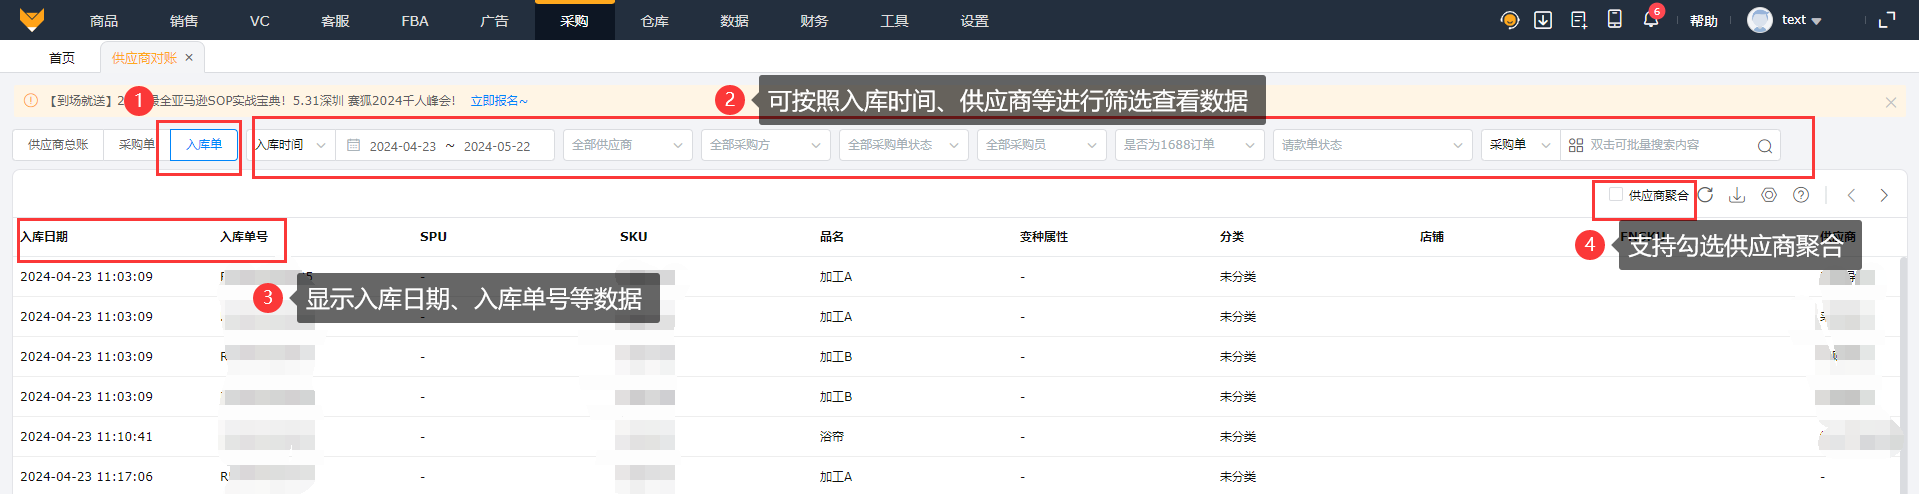
Task: Click the 立即报名 link
Action: [499, 101]
